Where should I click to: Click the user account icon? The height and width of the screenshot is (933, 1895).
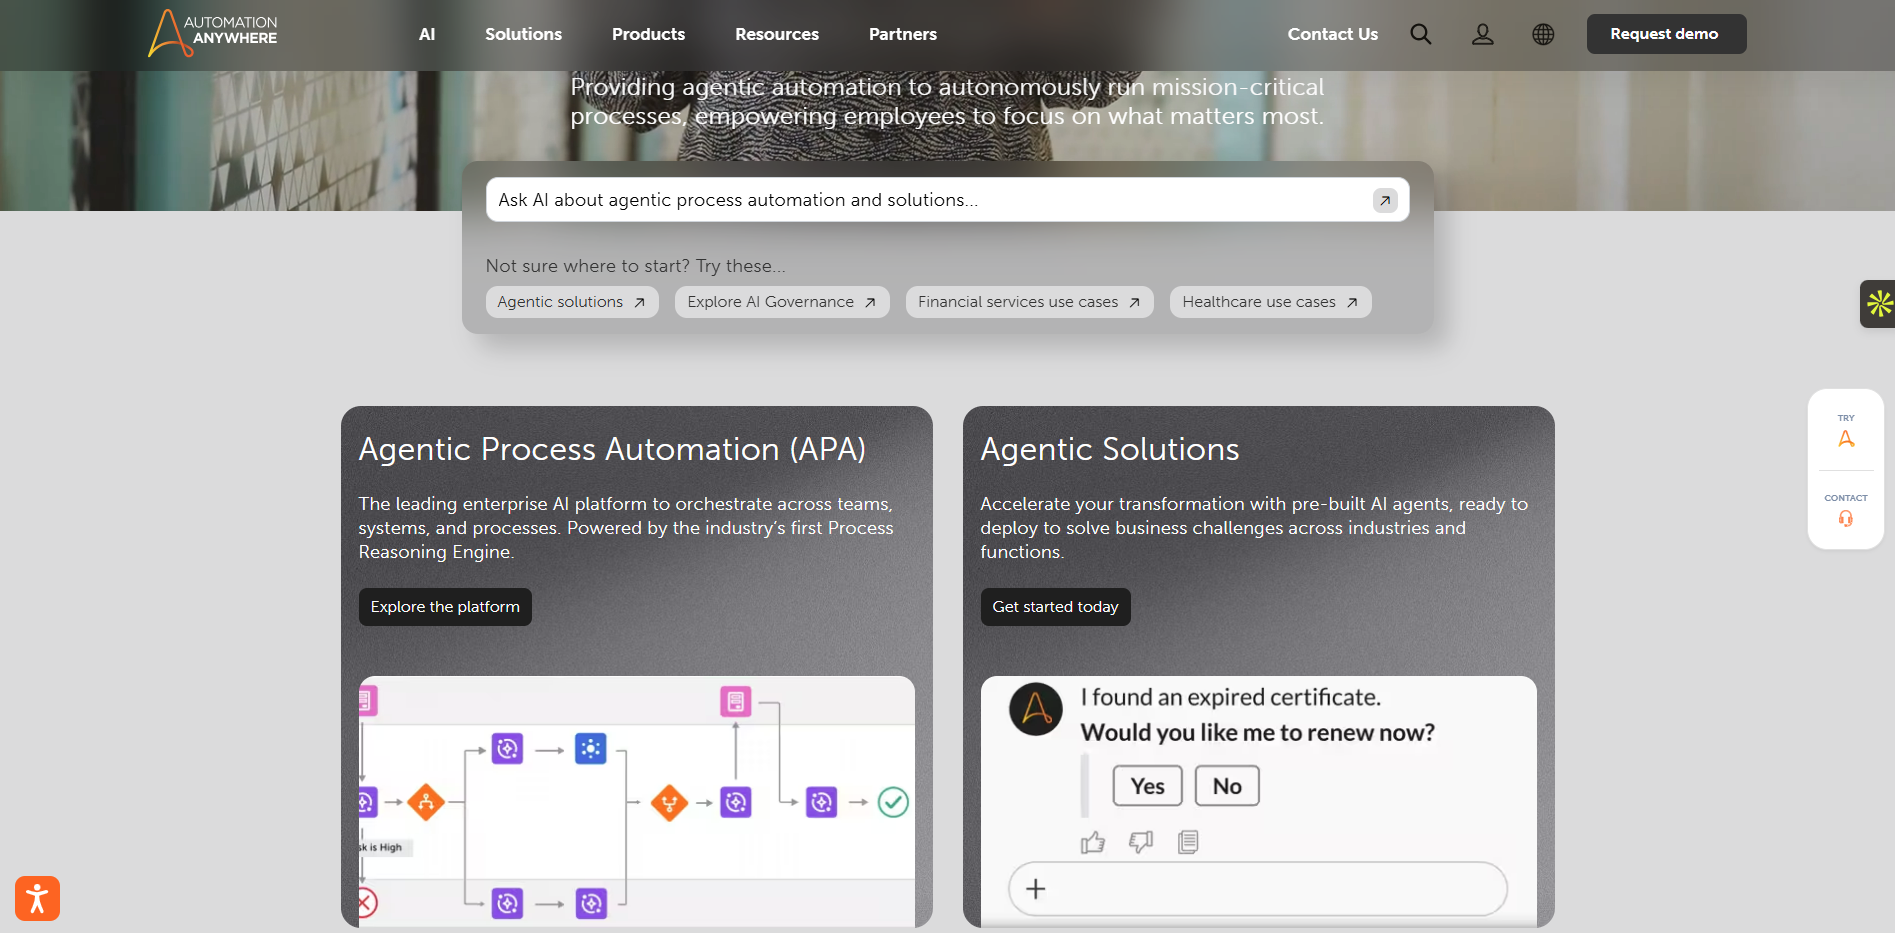point(1482,33)
